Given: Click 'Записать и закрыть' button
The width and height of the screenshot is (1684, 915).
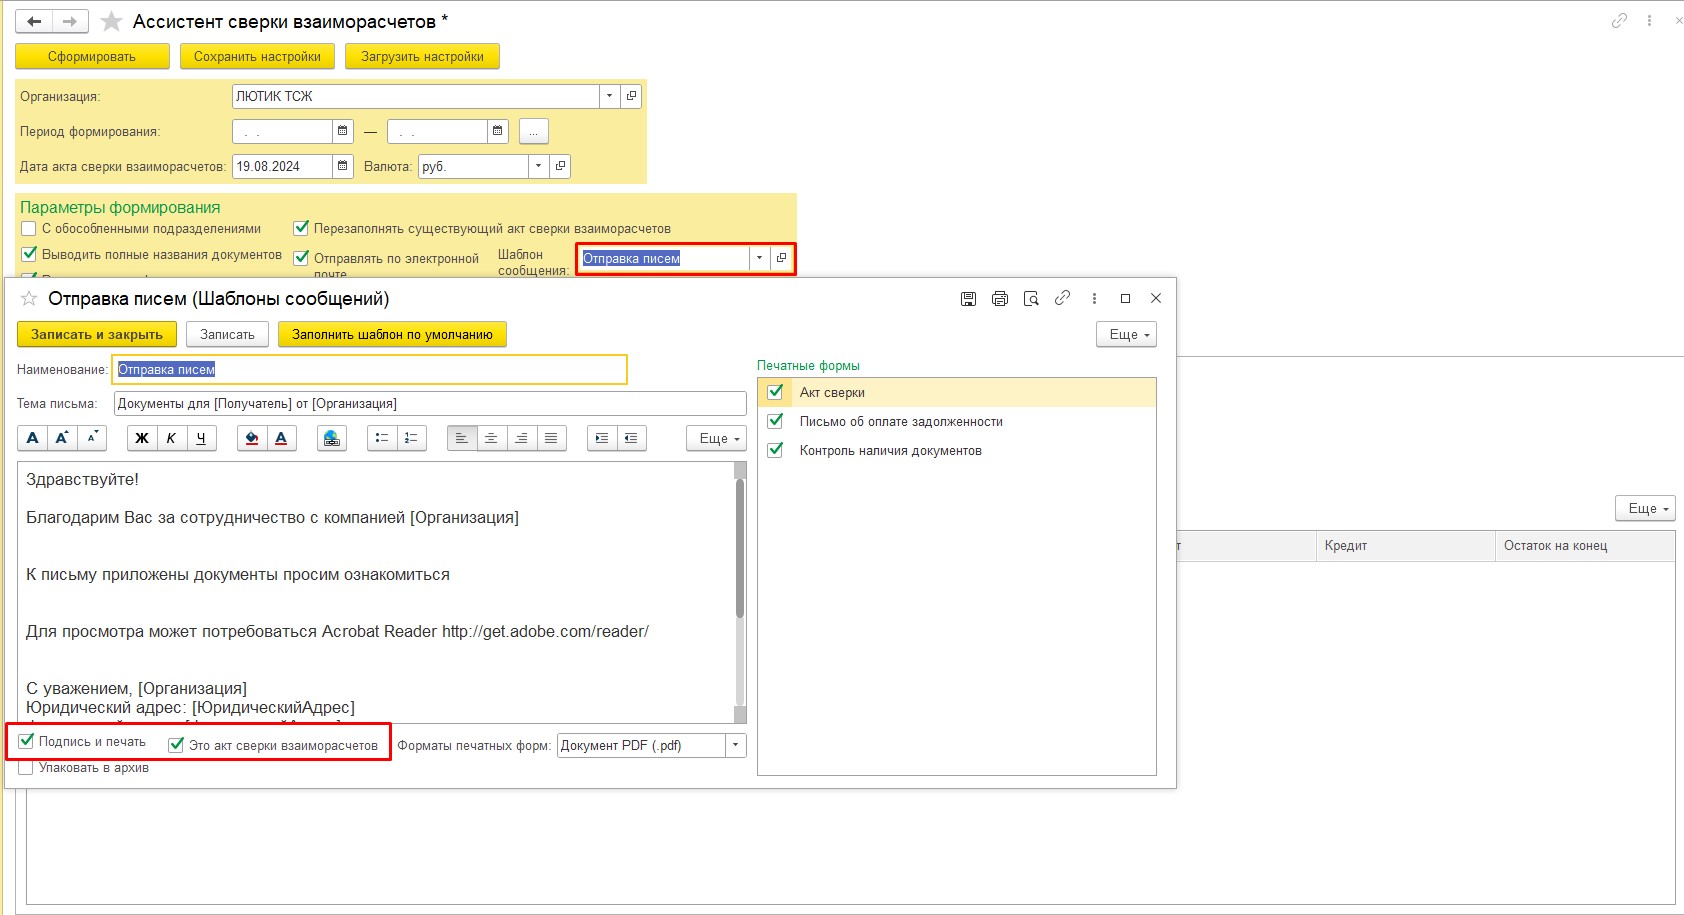Looking at the screenshot, I should pyautogui.click(x=97, y=334).
